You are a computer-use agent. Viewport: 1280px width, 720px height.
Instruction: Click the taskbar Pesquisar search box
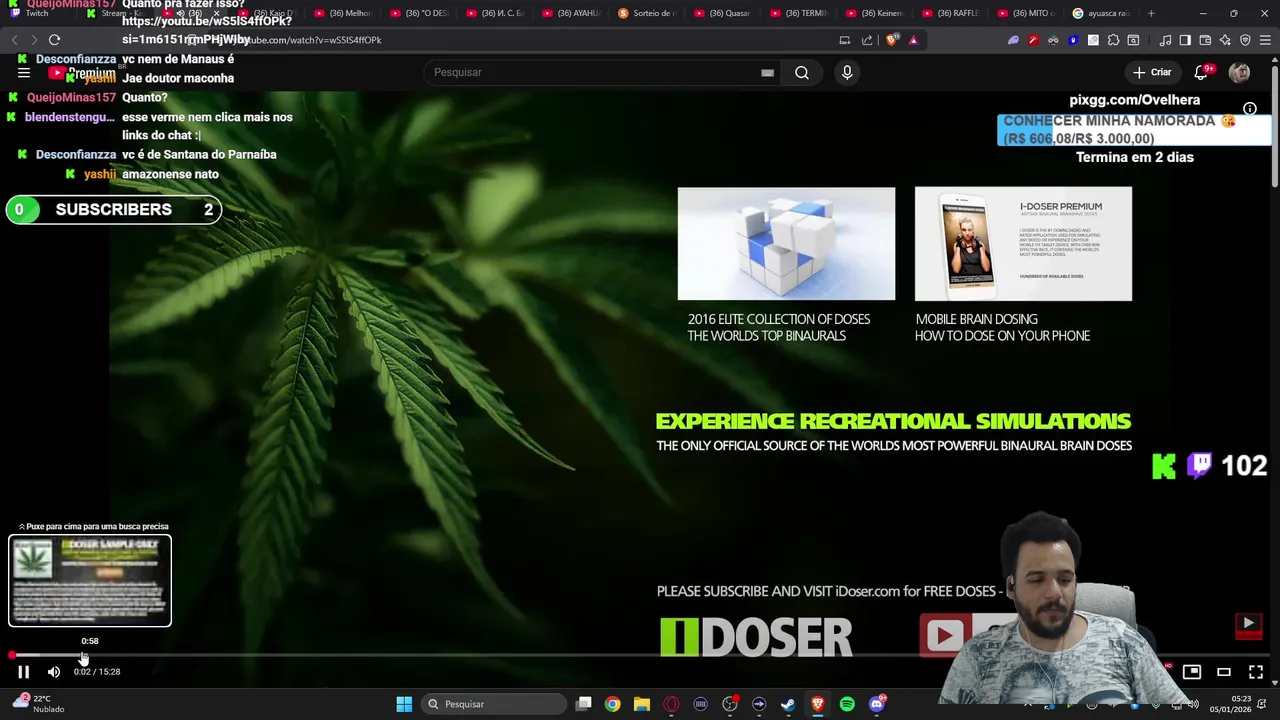tap(494, 704)
